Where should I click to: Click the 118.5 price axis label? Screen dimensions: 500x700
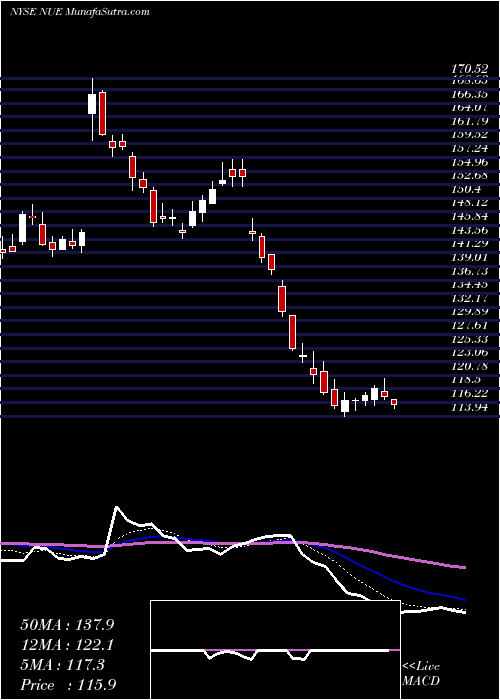(467, 380)
